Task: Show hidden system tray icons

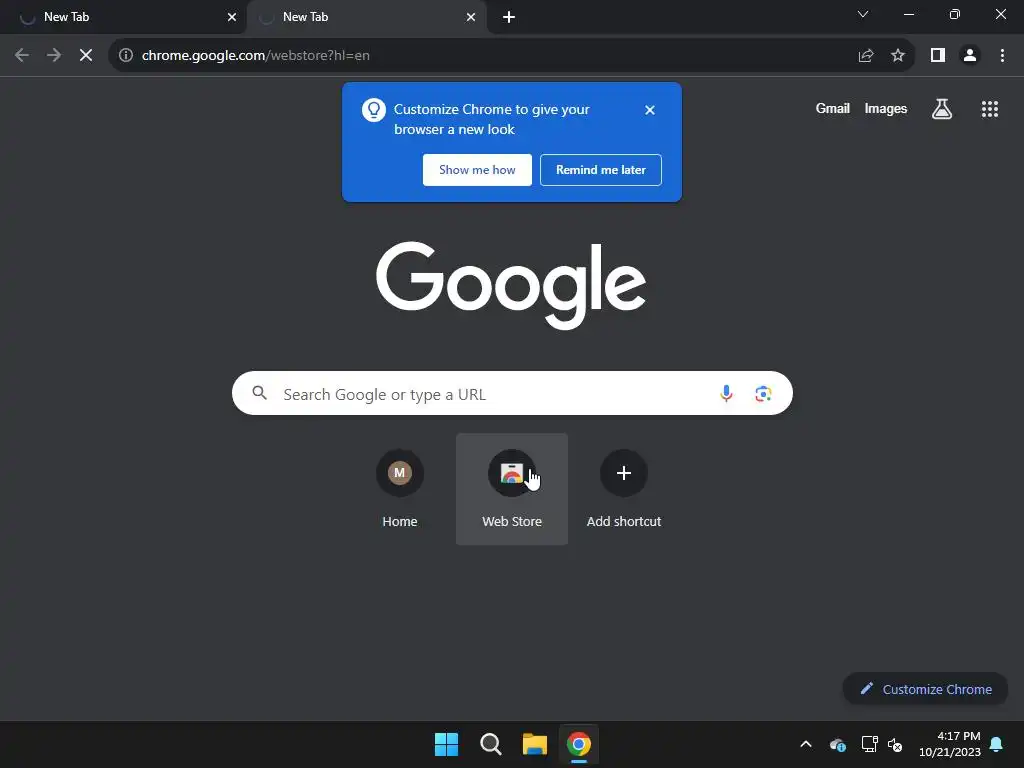Action: pos(806,744)
